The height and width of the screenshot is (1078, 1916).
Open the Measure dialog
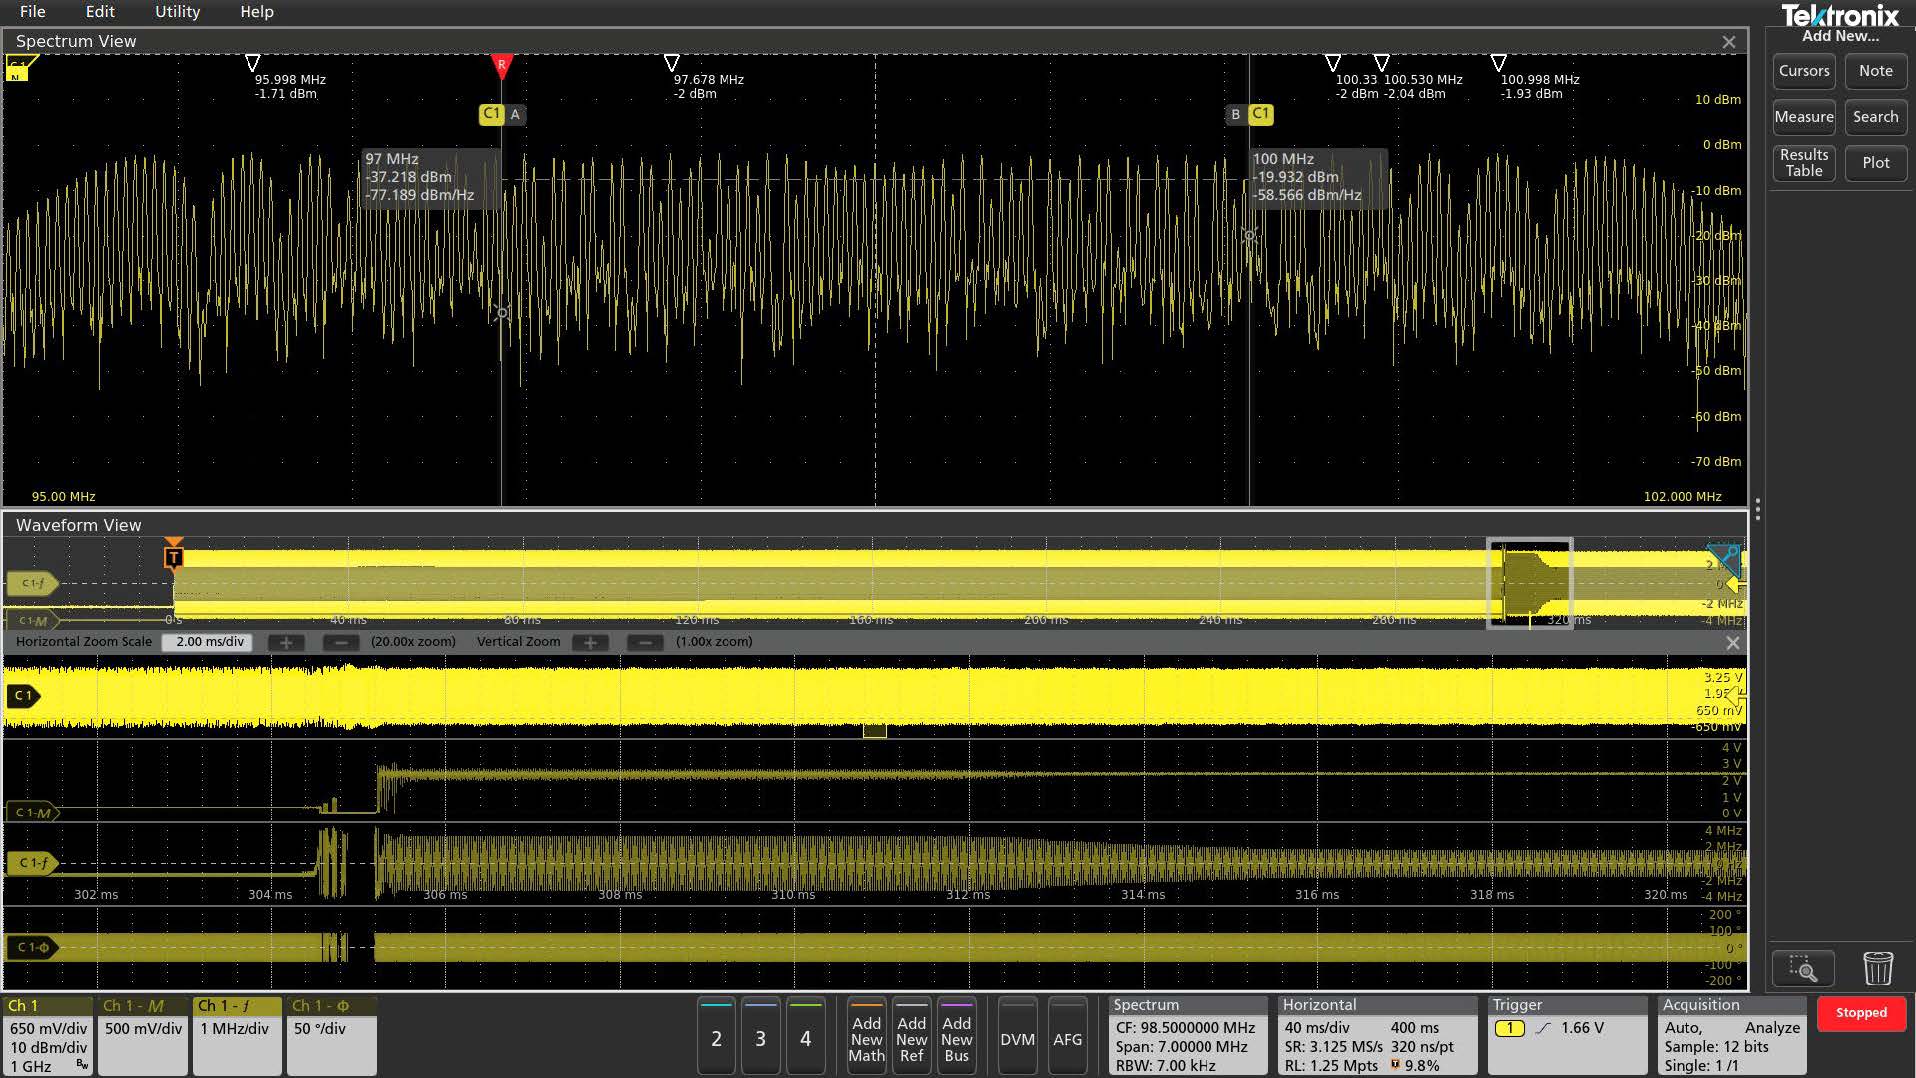tap(1803, 117)
